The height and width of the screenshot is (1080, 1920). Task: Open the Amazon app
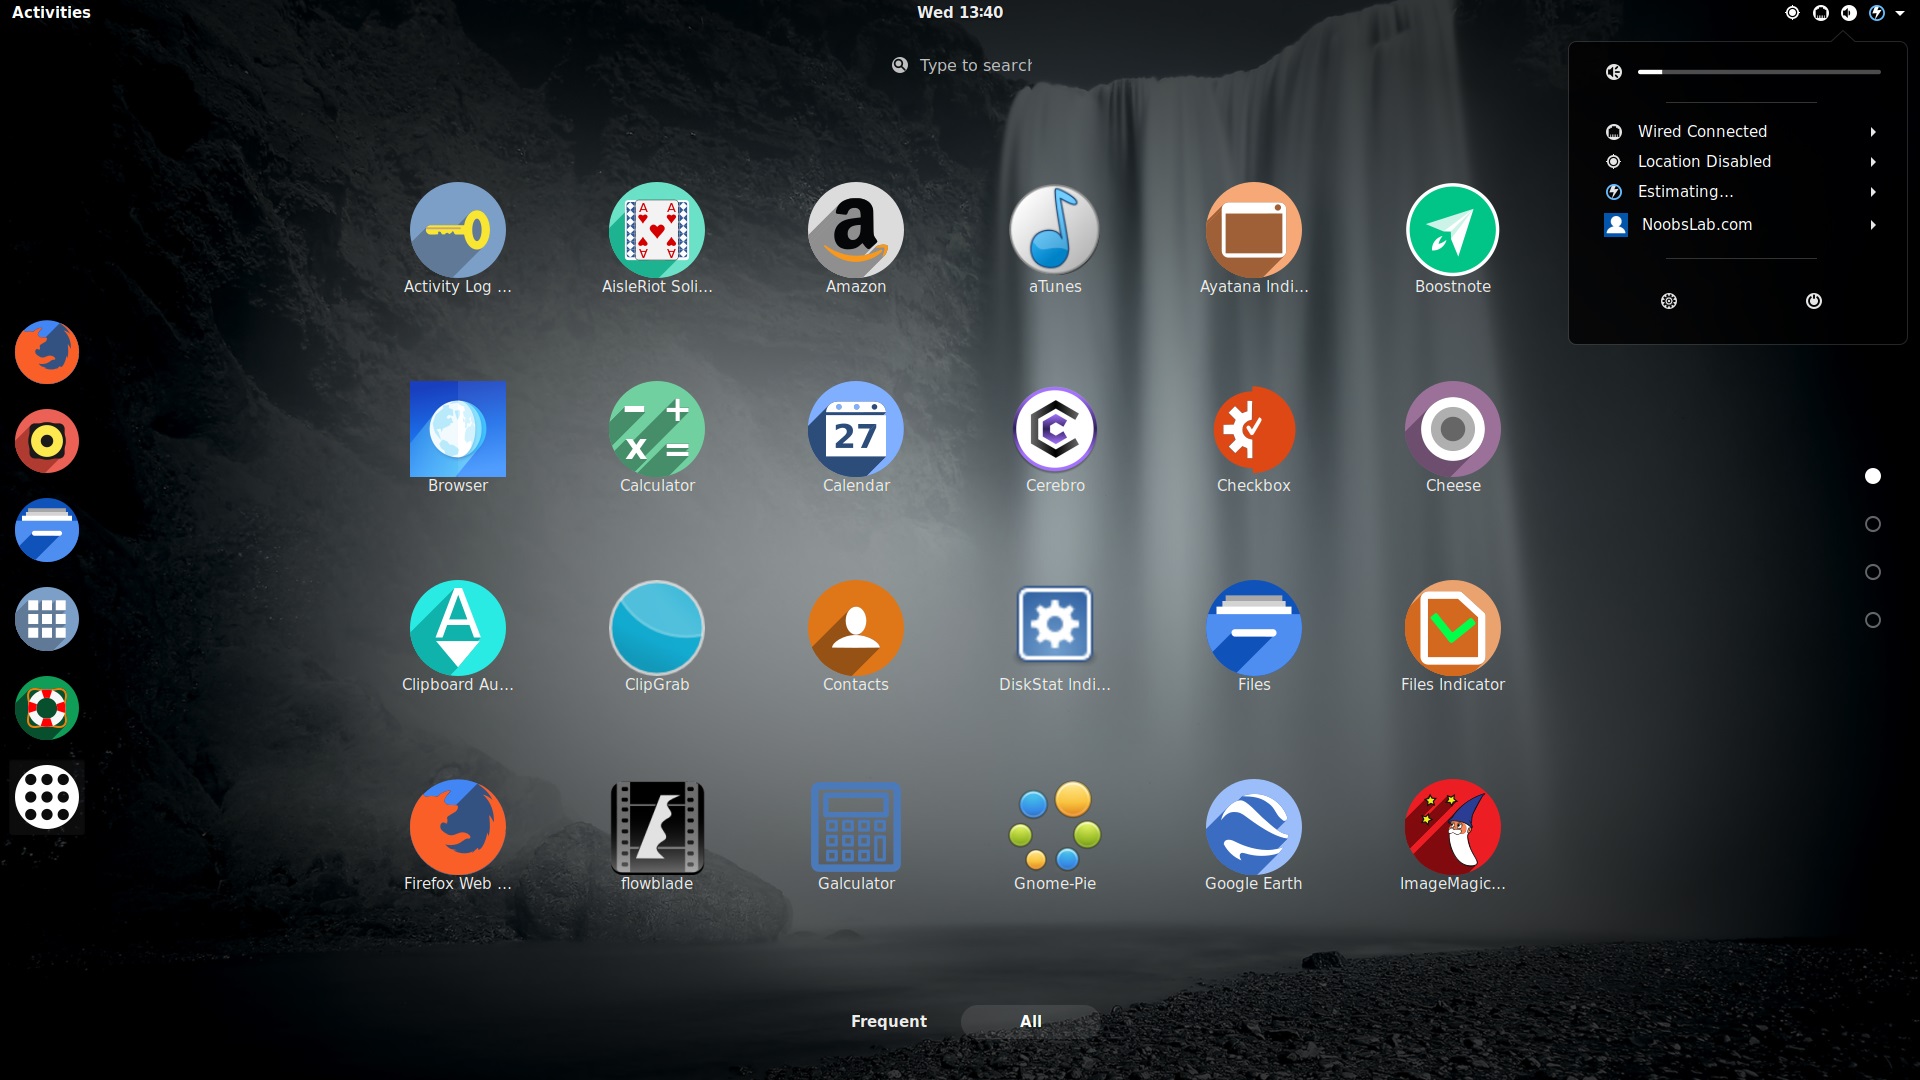(855, 239)
